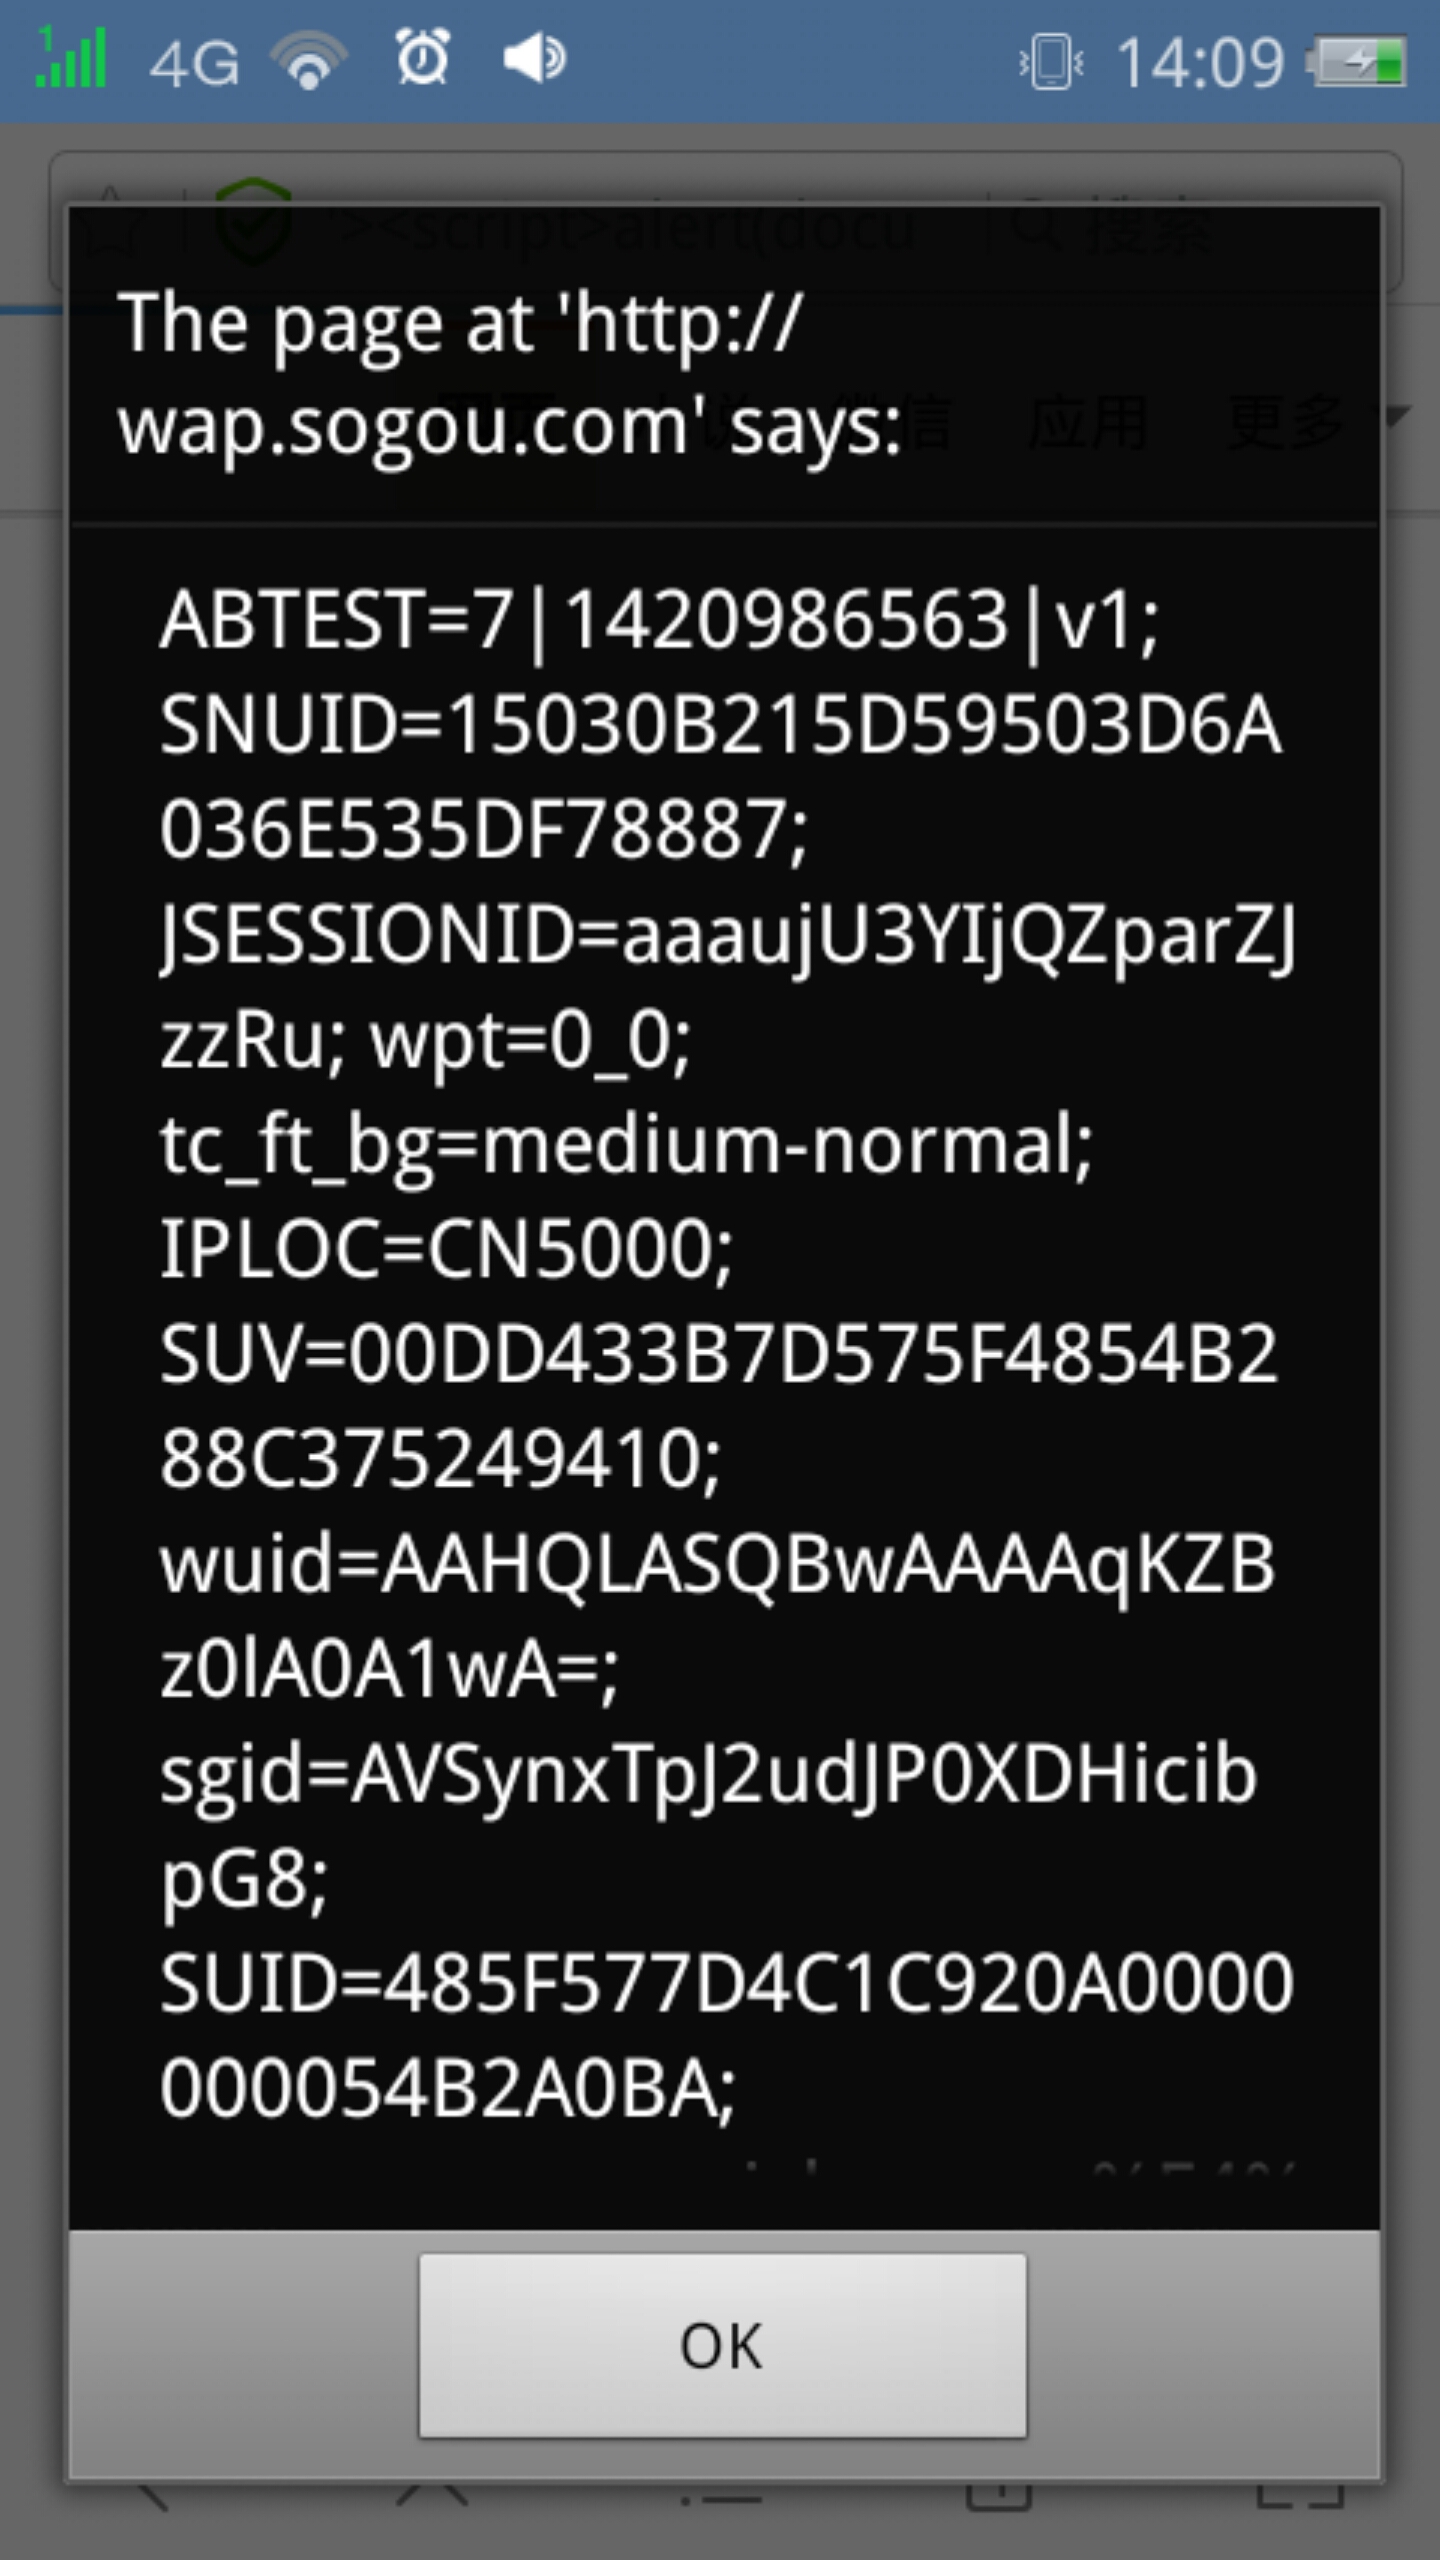Tap the alarm clock status icon
Viewport: 1440px width, 2560px height.
[x=423, y=56]
